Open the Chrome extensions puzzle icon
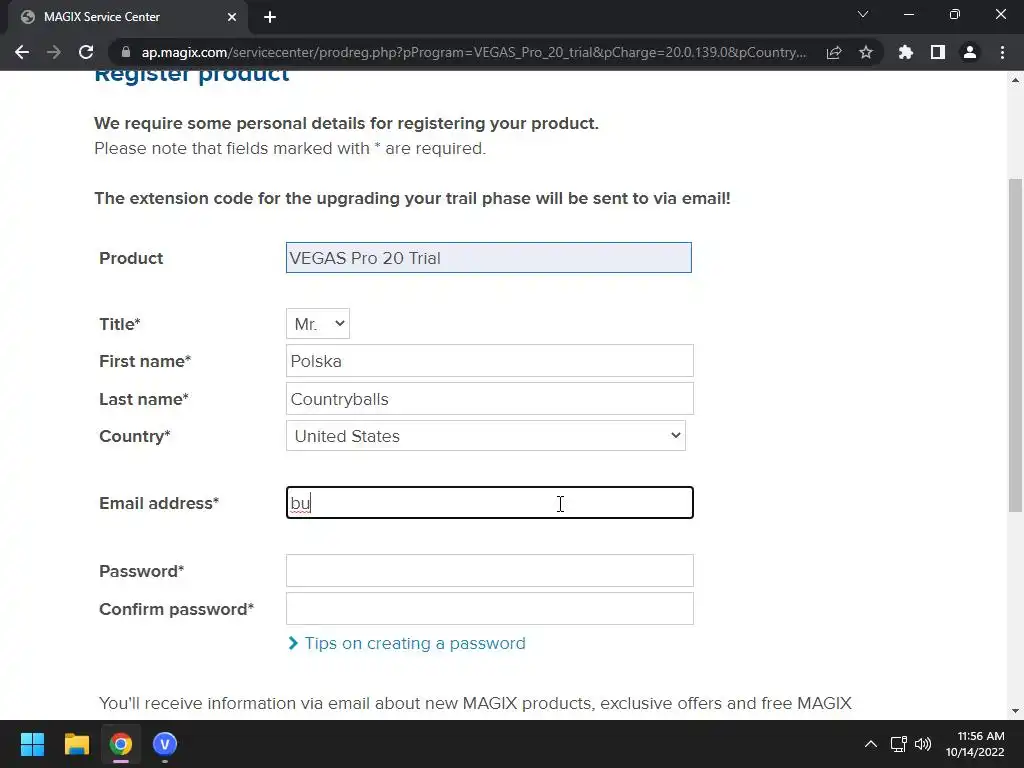This screenshot has width=1024, height=768. pyautogui.click(x=905, y=52)
